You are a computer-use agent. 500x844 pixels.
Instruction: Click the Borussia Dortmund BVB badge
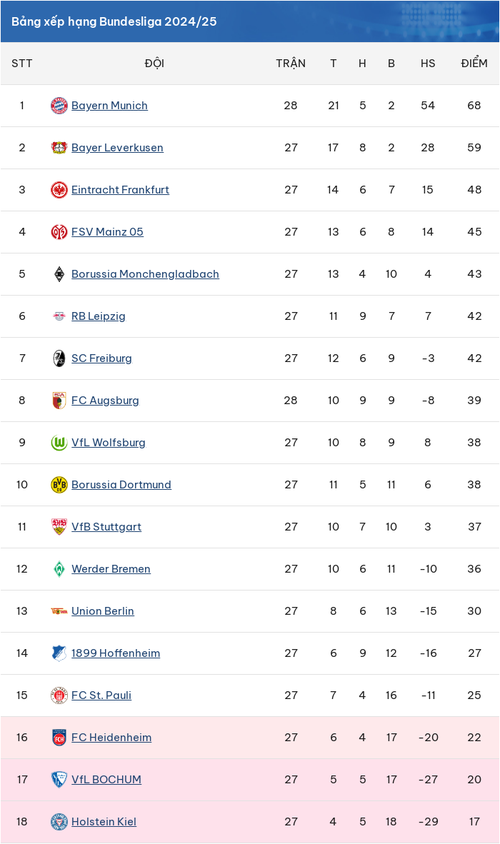[59, 484]
